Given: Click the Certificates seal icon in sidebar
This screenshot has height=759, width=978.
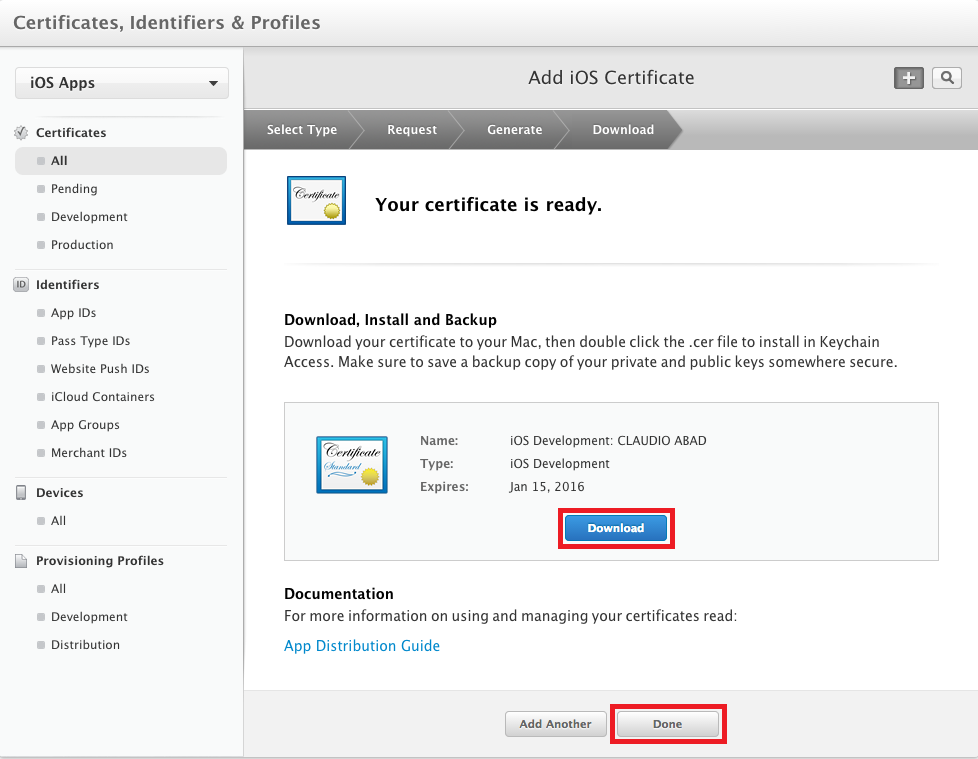Looking at the screenshot, I should 21,132.
